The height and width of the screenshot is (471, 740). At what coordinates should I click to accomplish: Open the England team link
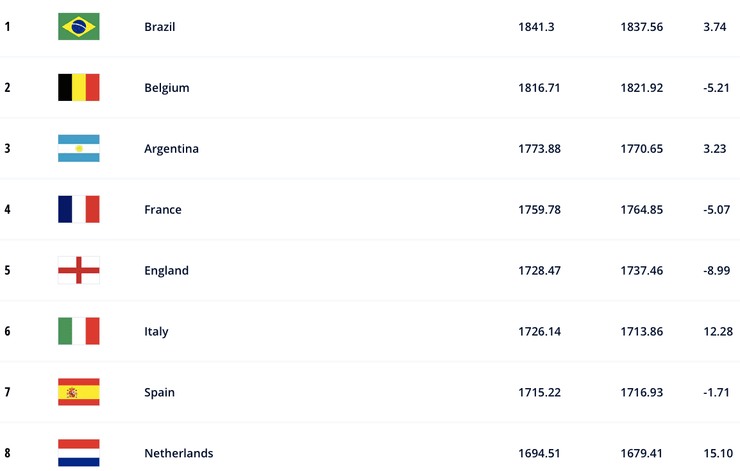pyautogui.click(x=166, y=271)
